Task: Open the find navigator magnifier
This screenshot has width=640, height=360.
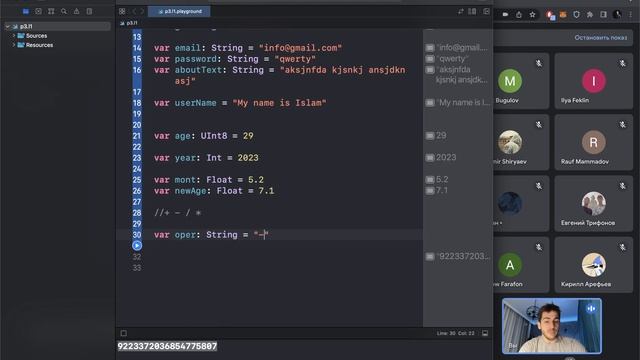Action: (64, 11)
